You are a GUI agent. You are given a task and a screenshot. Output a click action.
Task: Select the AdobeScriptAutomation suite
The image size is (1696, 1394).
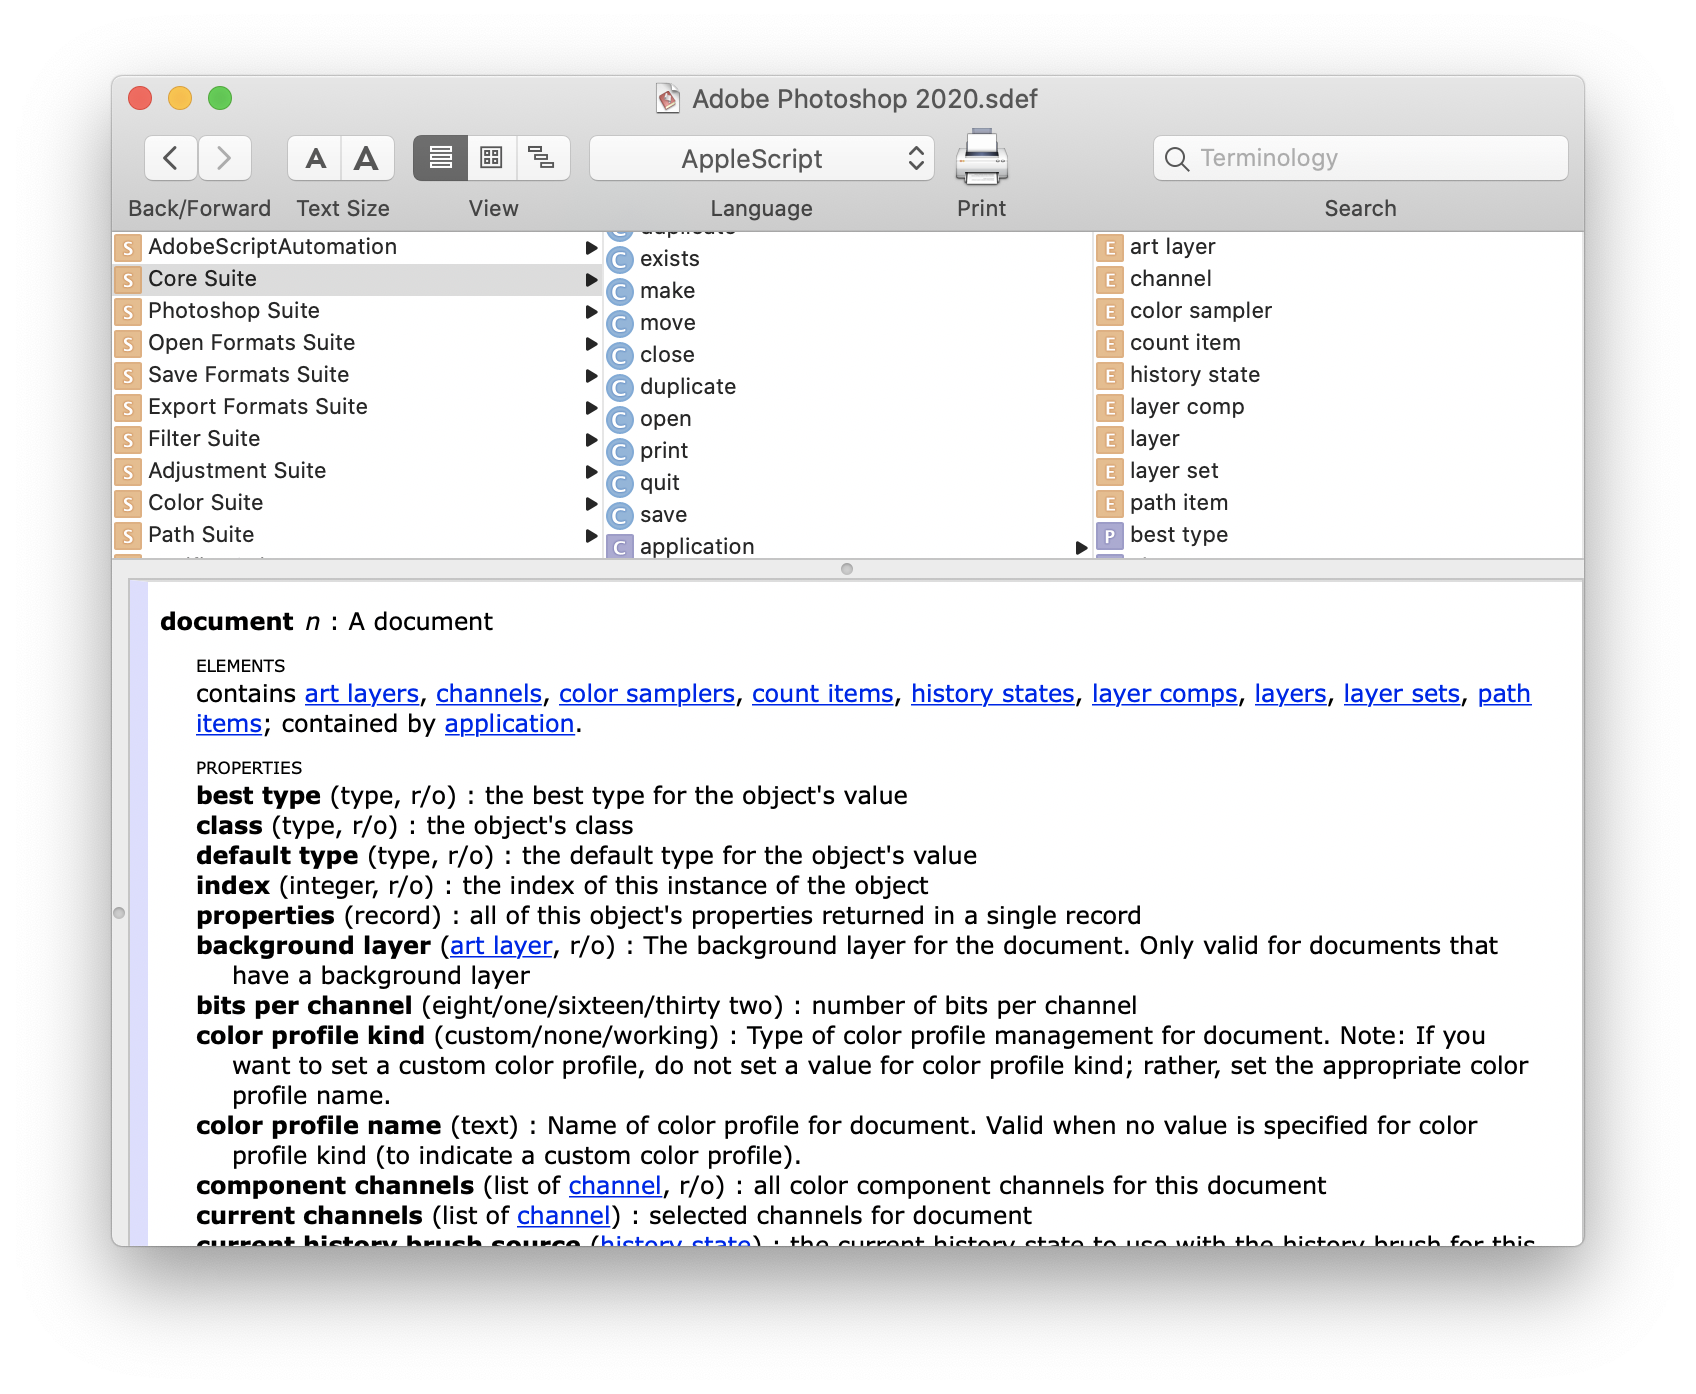(357, 247)
